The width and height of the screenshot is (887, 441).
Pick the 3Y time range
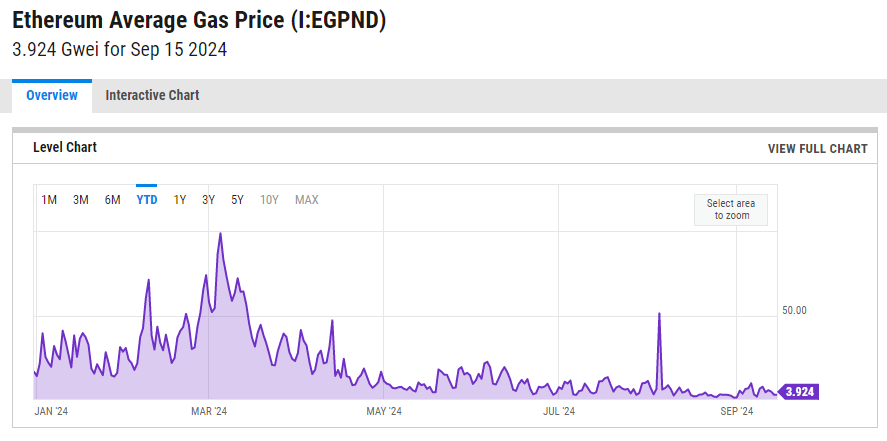pos(209,200)
